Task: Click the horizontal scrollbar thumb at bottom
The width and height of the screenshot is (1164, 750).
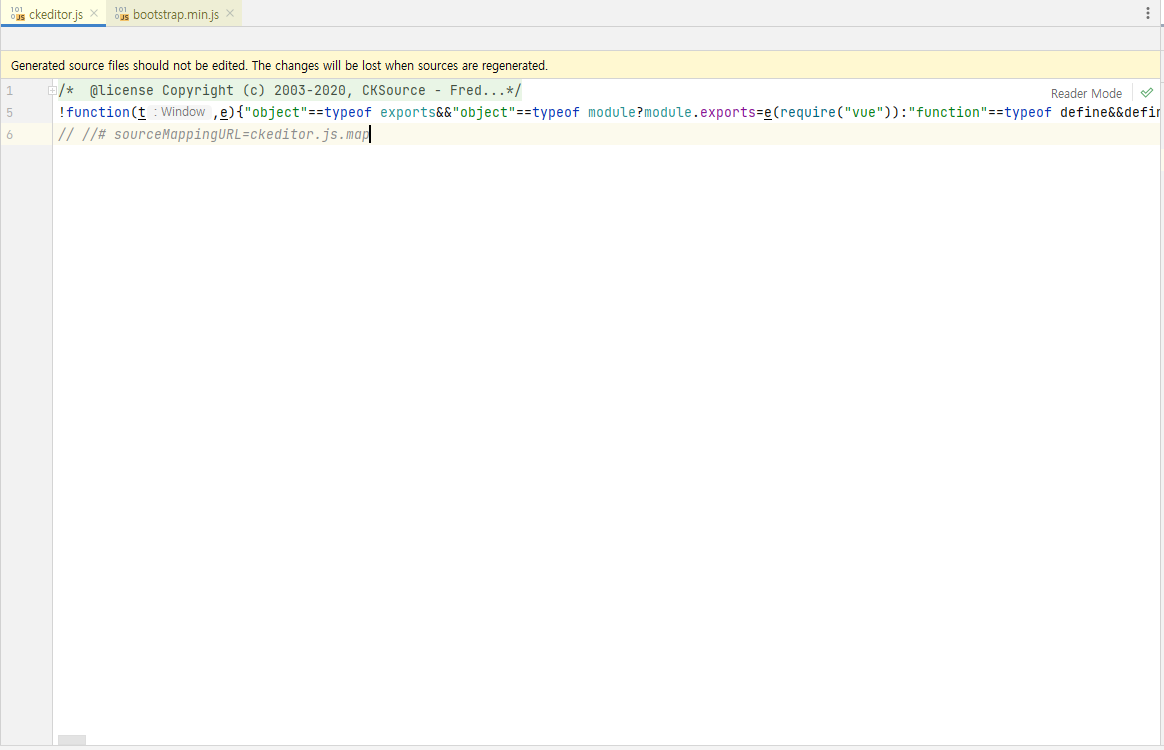Action: click(x=72, y=741)
